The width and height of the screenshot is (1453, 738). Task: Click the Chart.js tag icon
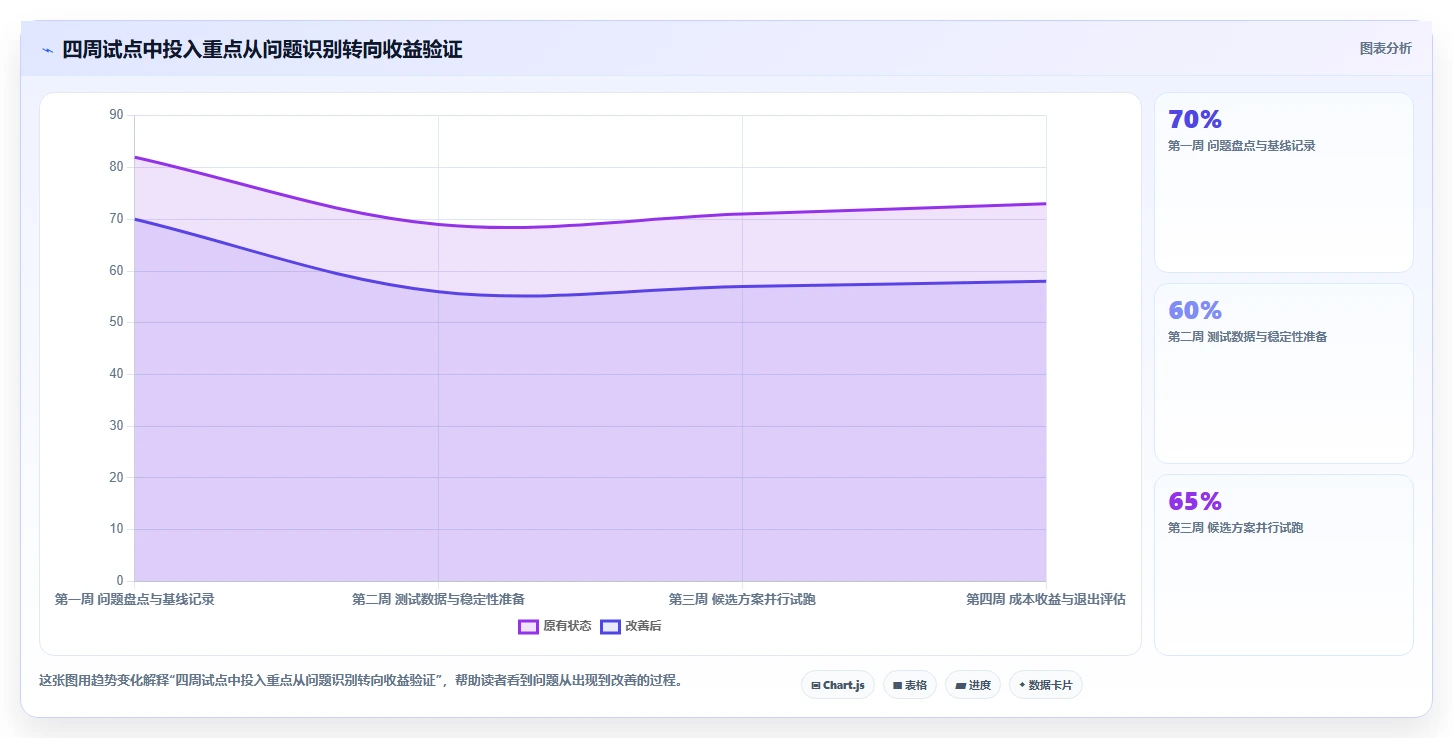[816, 686]
